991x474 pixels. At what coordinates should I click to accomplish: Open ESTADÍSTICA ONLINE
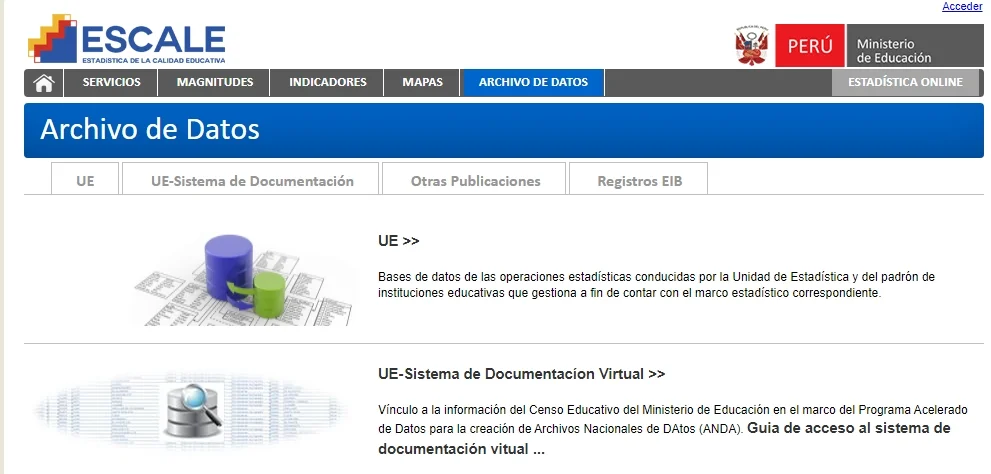[x=905, y=83]
